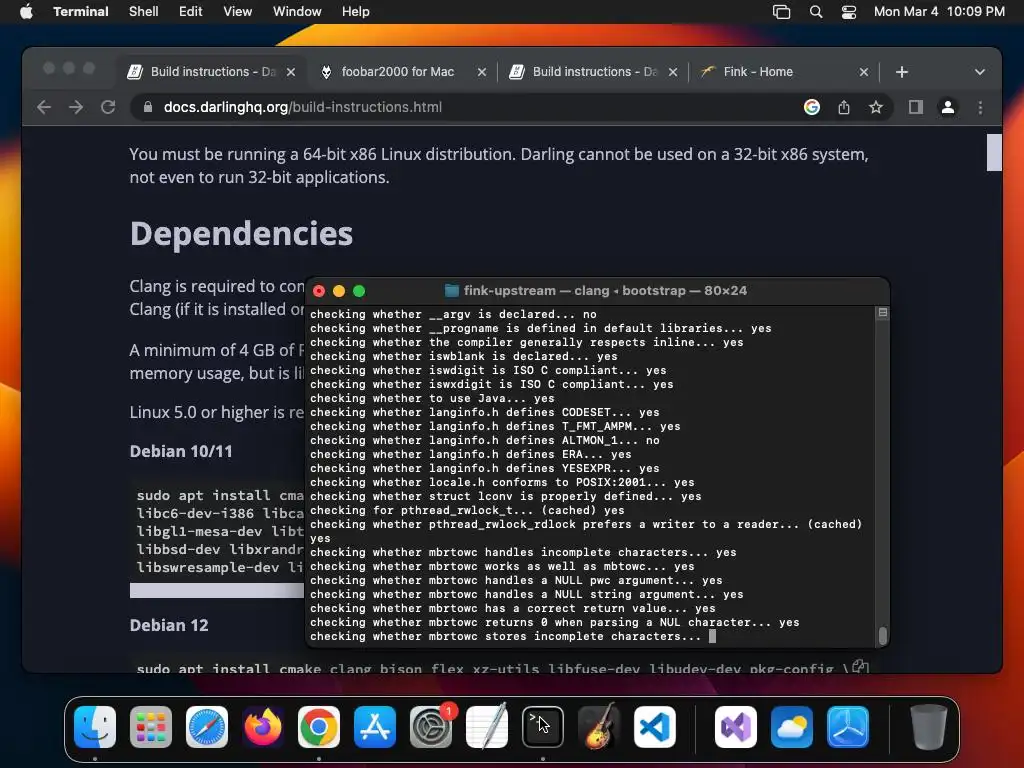The image size is (1024, 768).
Task: Toggle the browser side panel icon
Action: point(916,107)
